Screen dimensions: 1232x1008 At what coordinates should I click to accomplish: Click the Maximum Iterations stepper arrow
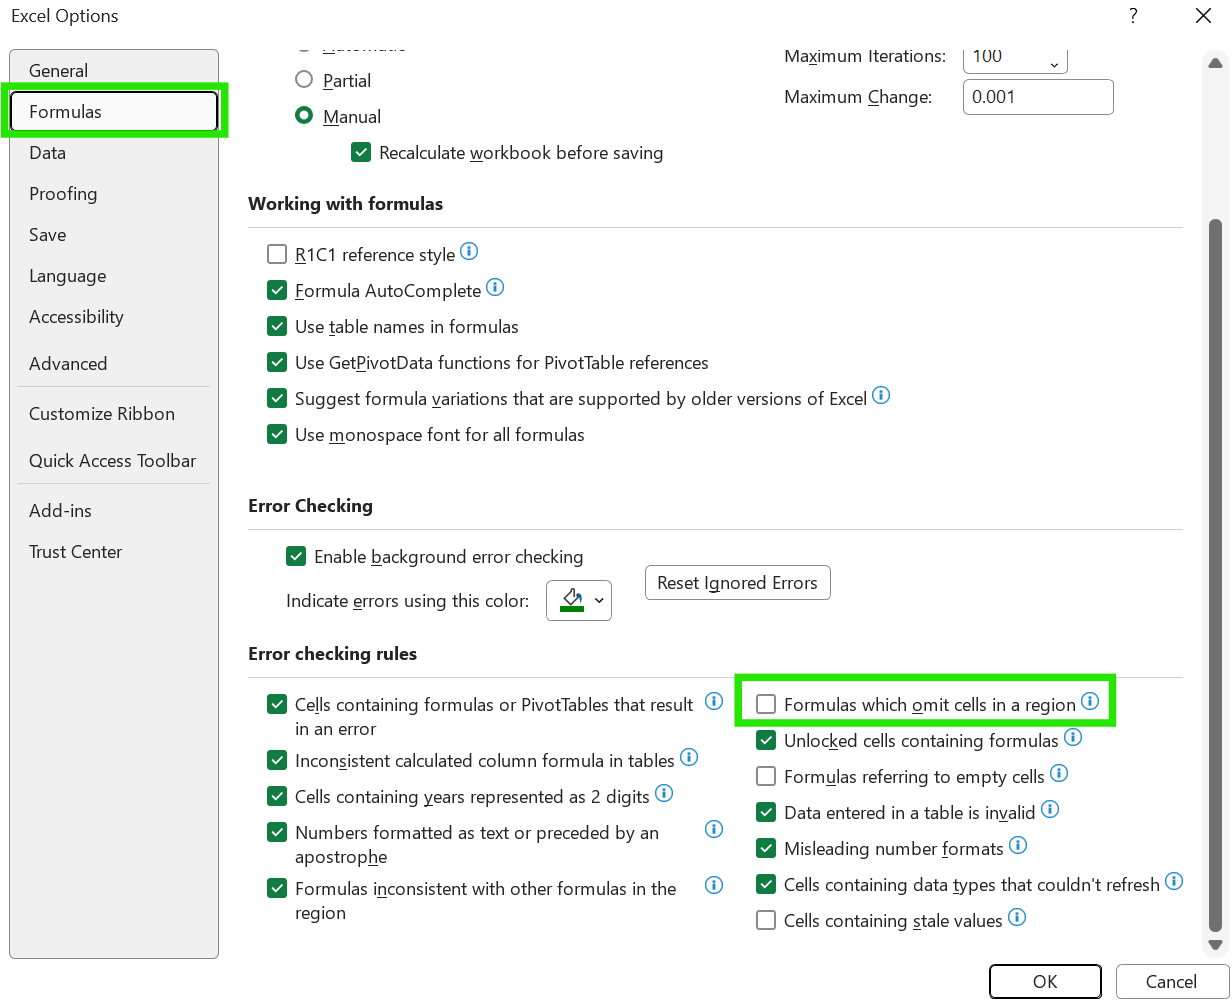1054,65
